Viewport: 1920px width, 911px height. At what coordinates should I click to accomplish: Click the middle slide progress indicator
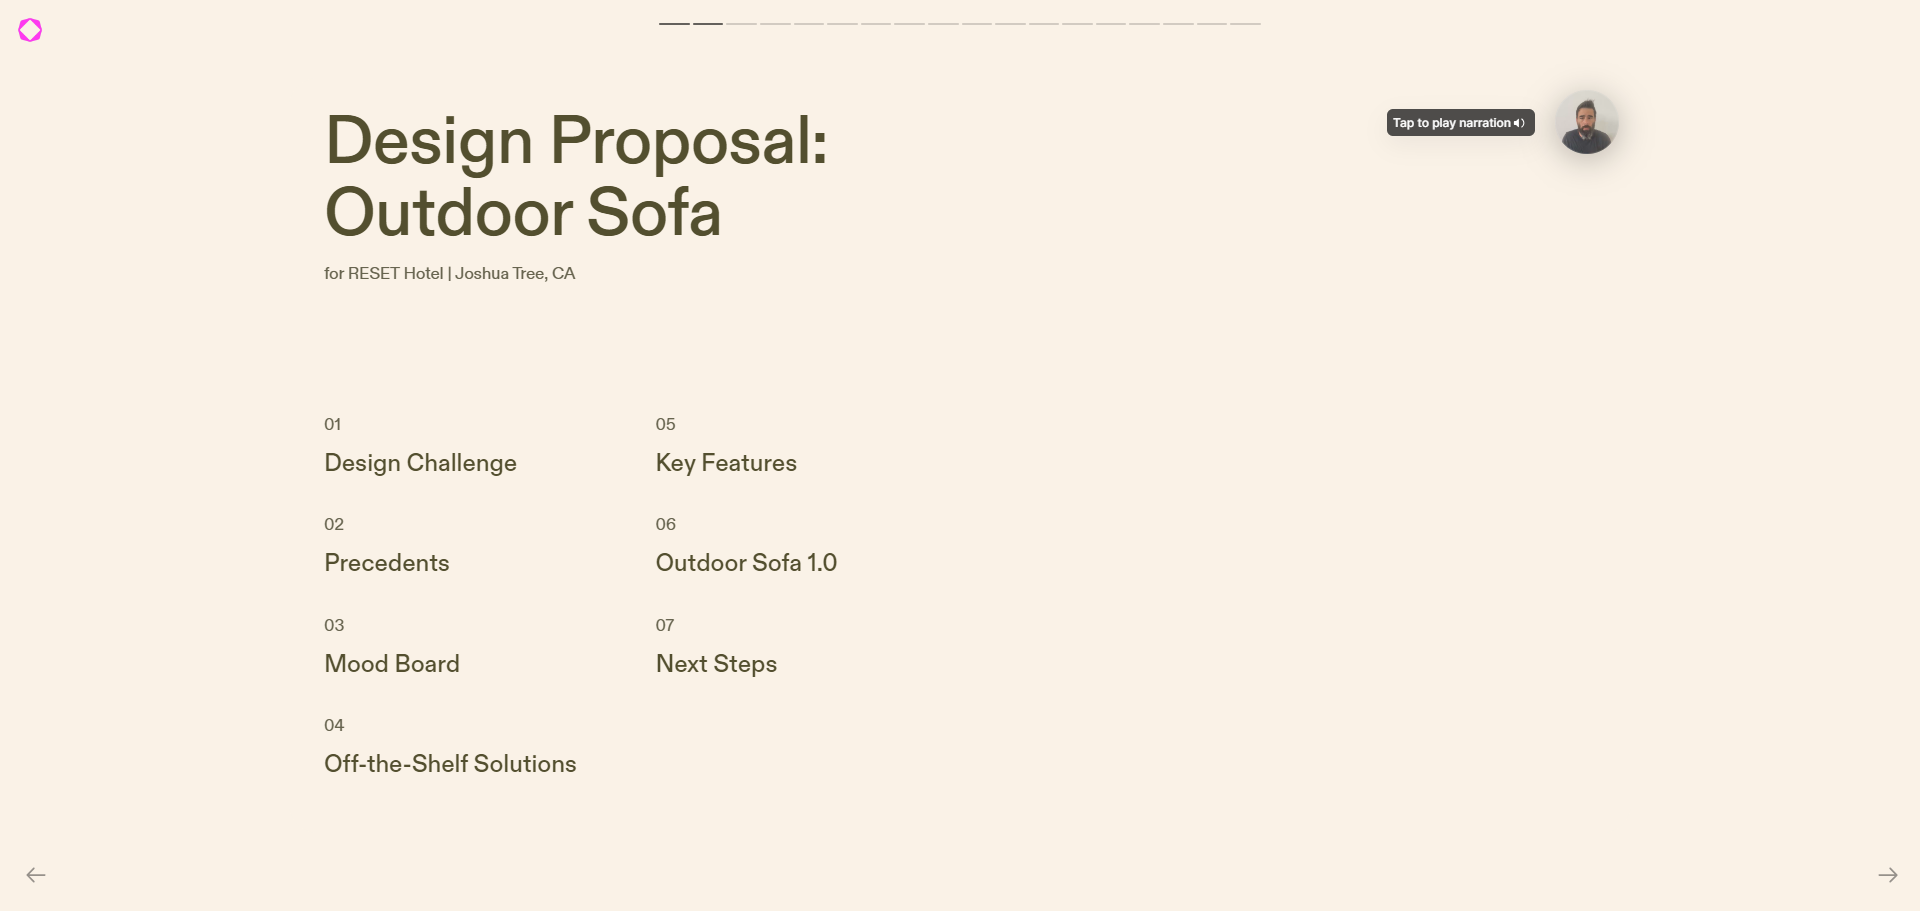tap(942, 22)
